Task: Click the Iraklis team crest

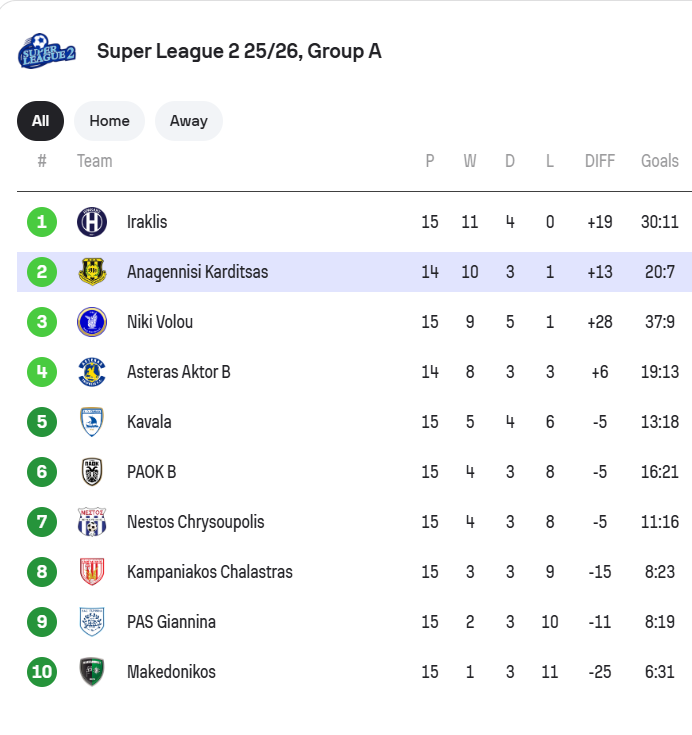Action: 92,222
